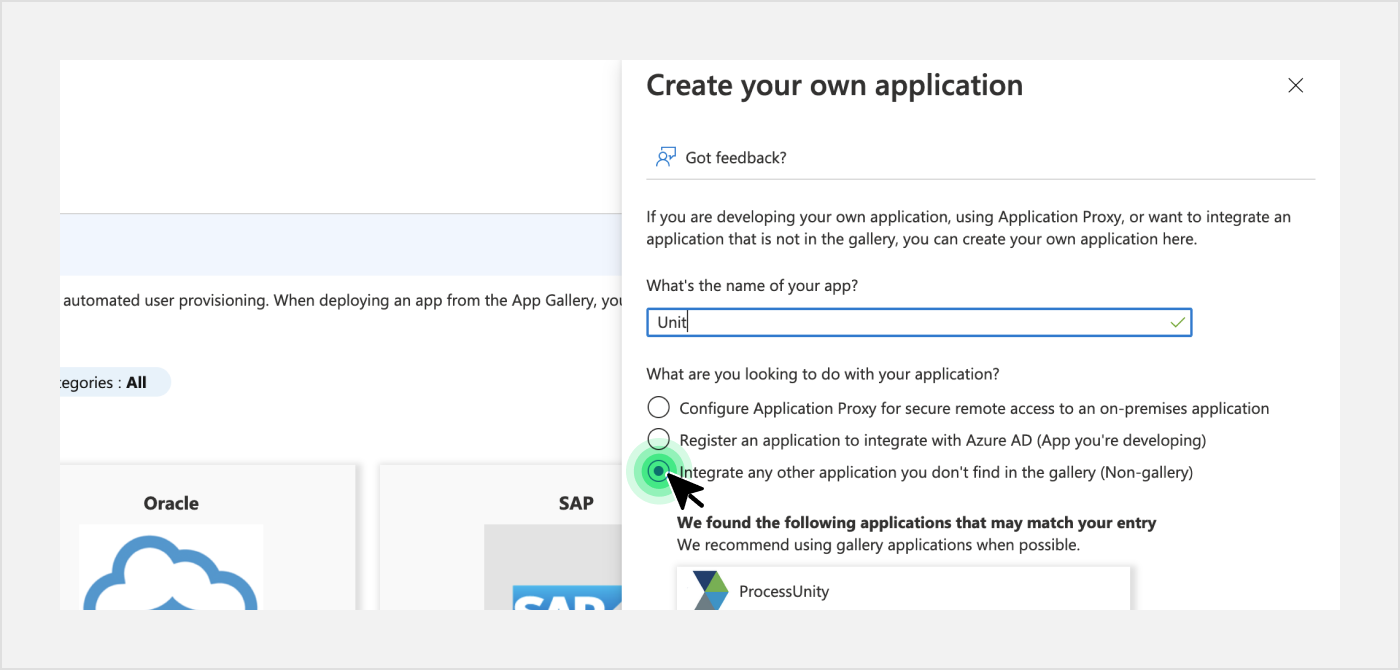Select the Configure Application Proxy radio button

[x=658, y=408]
